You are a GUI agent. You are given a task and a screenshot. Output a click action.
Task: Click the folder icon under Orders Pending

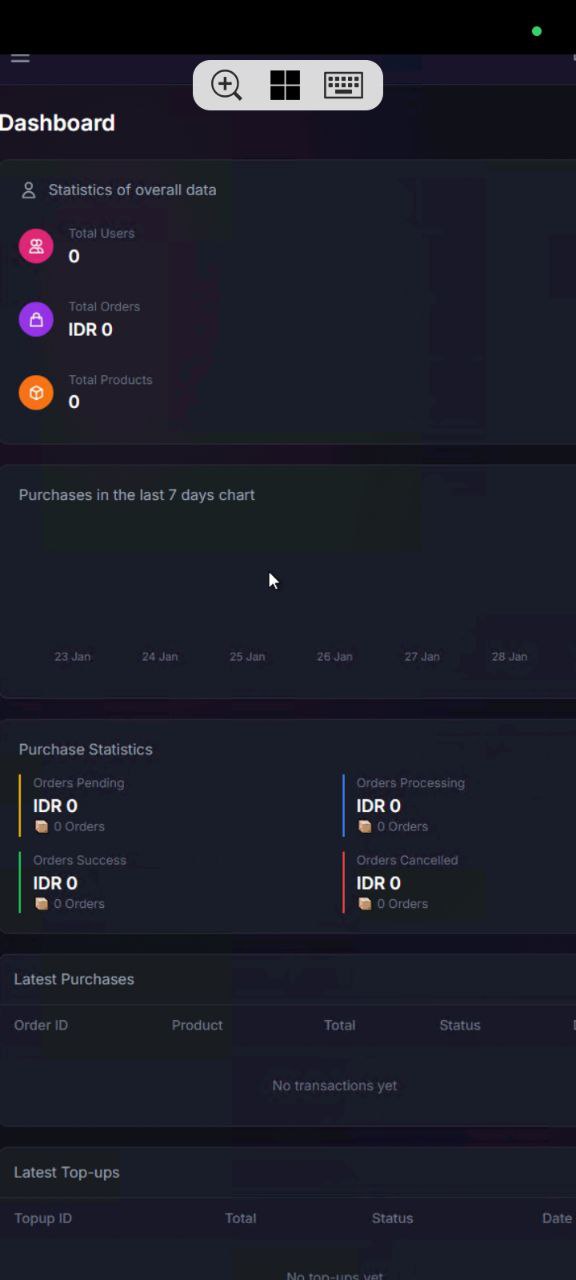click(41, 826)
